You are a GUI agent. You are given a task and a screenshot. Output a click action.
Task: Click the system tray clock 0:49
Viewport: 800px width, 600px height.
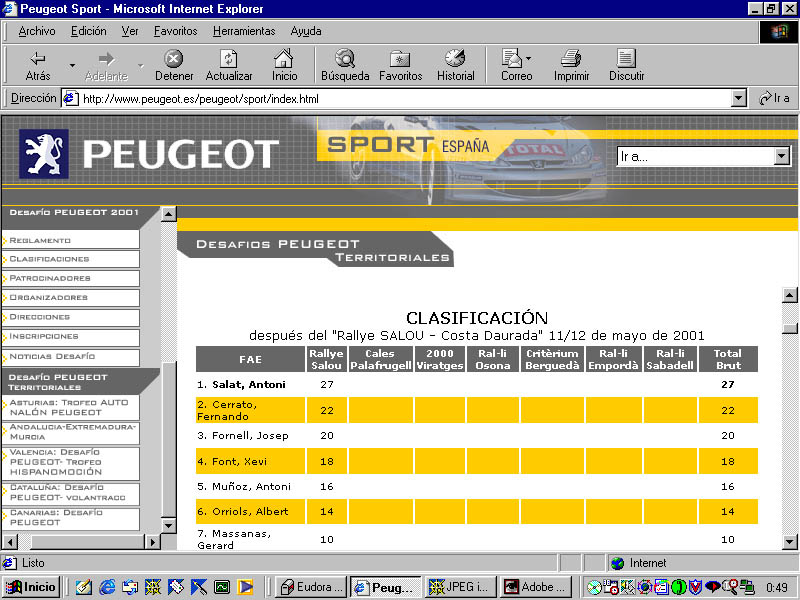coord(777,587)
